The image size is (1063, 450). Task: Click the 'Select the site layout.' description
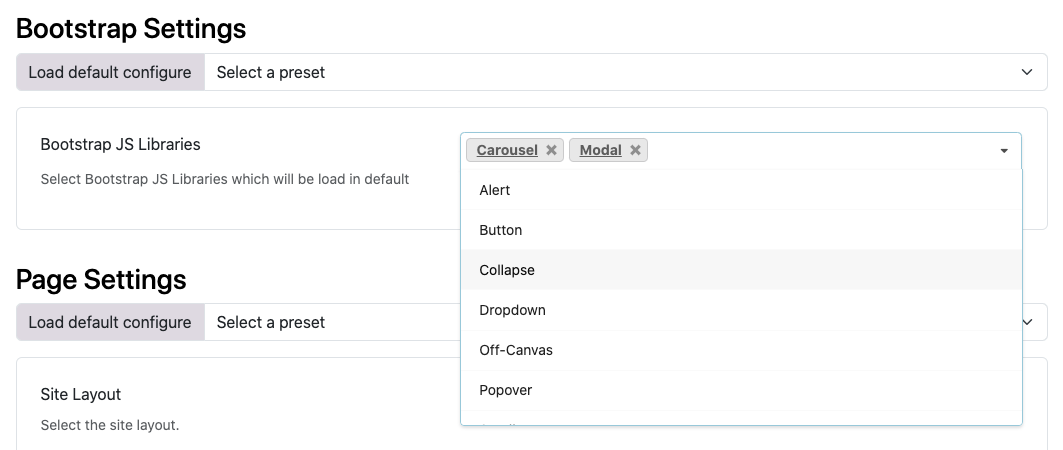[110, 426]
